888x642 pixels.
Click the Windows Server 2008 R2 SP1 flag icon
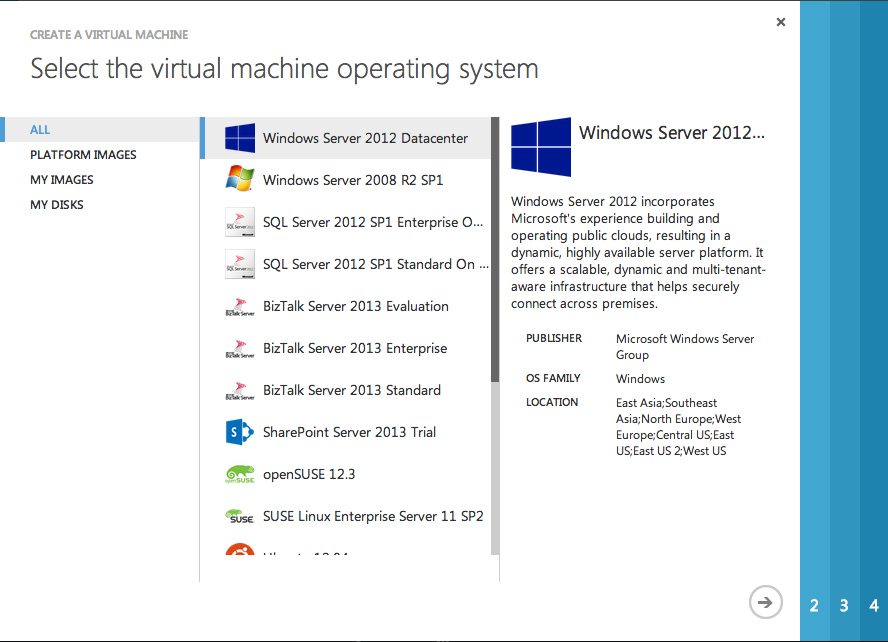[x=240, y=179]
